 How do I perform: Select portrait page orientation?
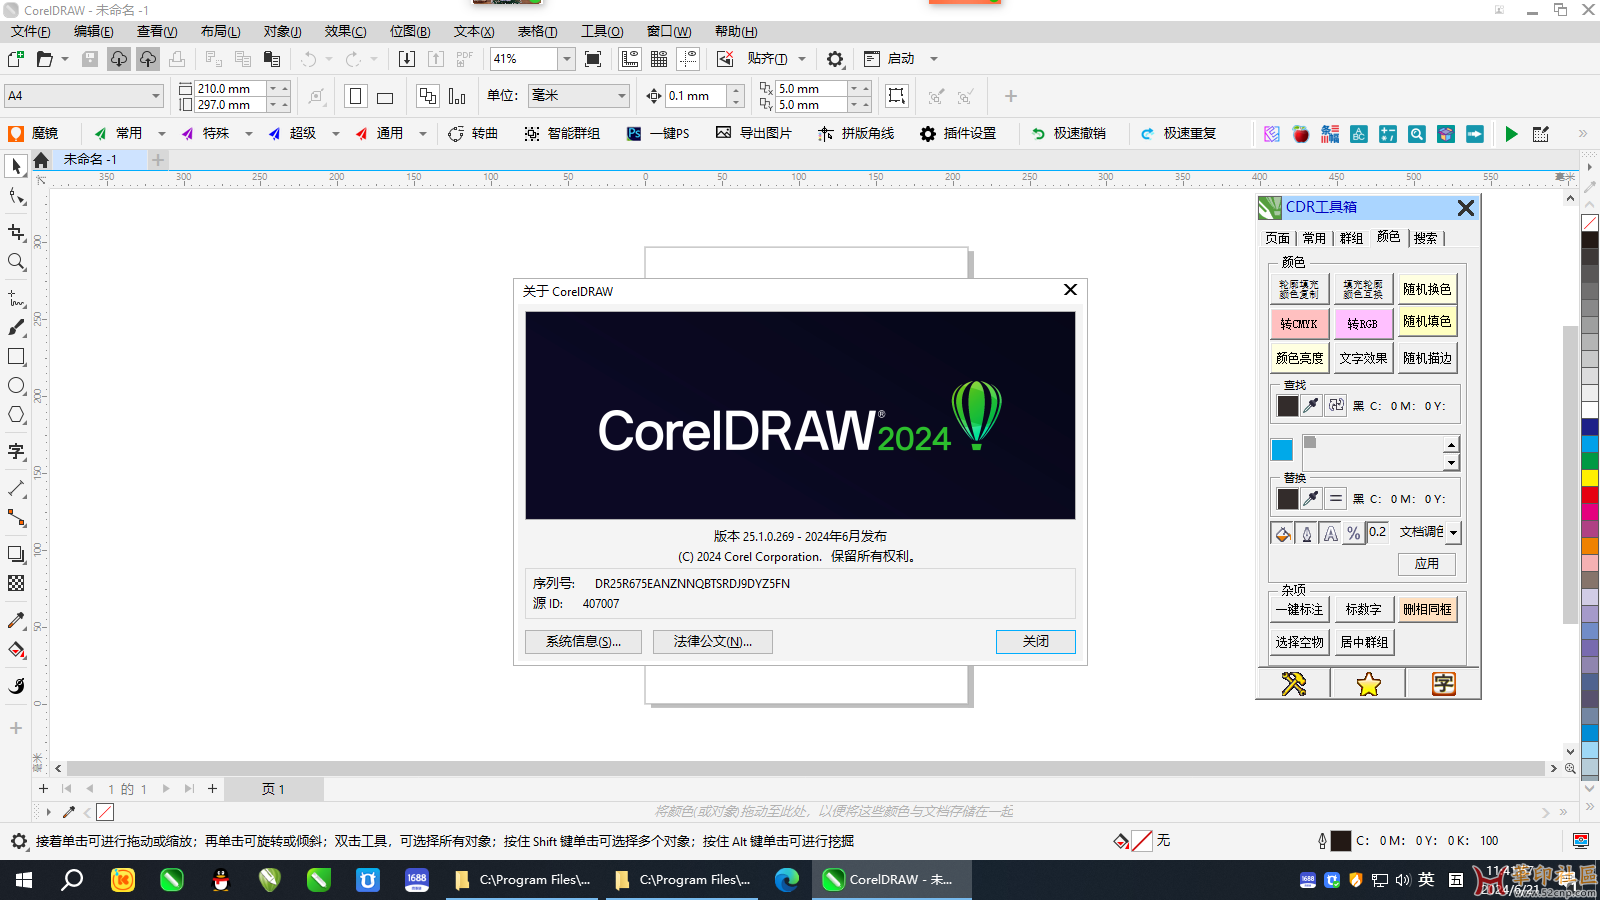pyautogui.click(x=355, y=96)
